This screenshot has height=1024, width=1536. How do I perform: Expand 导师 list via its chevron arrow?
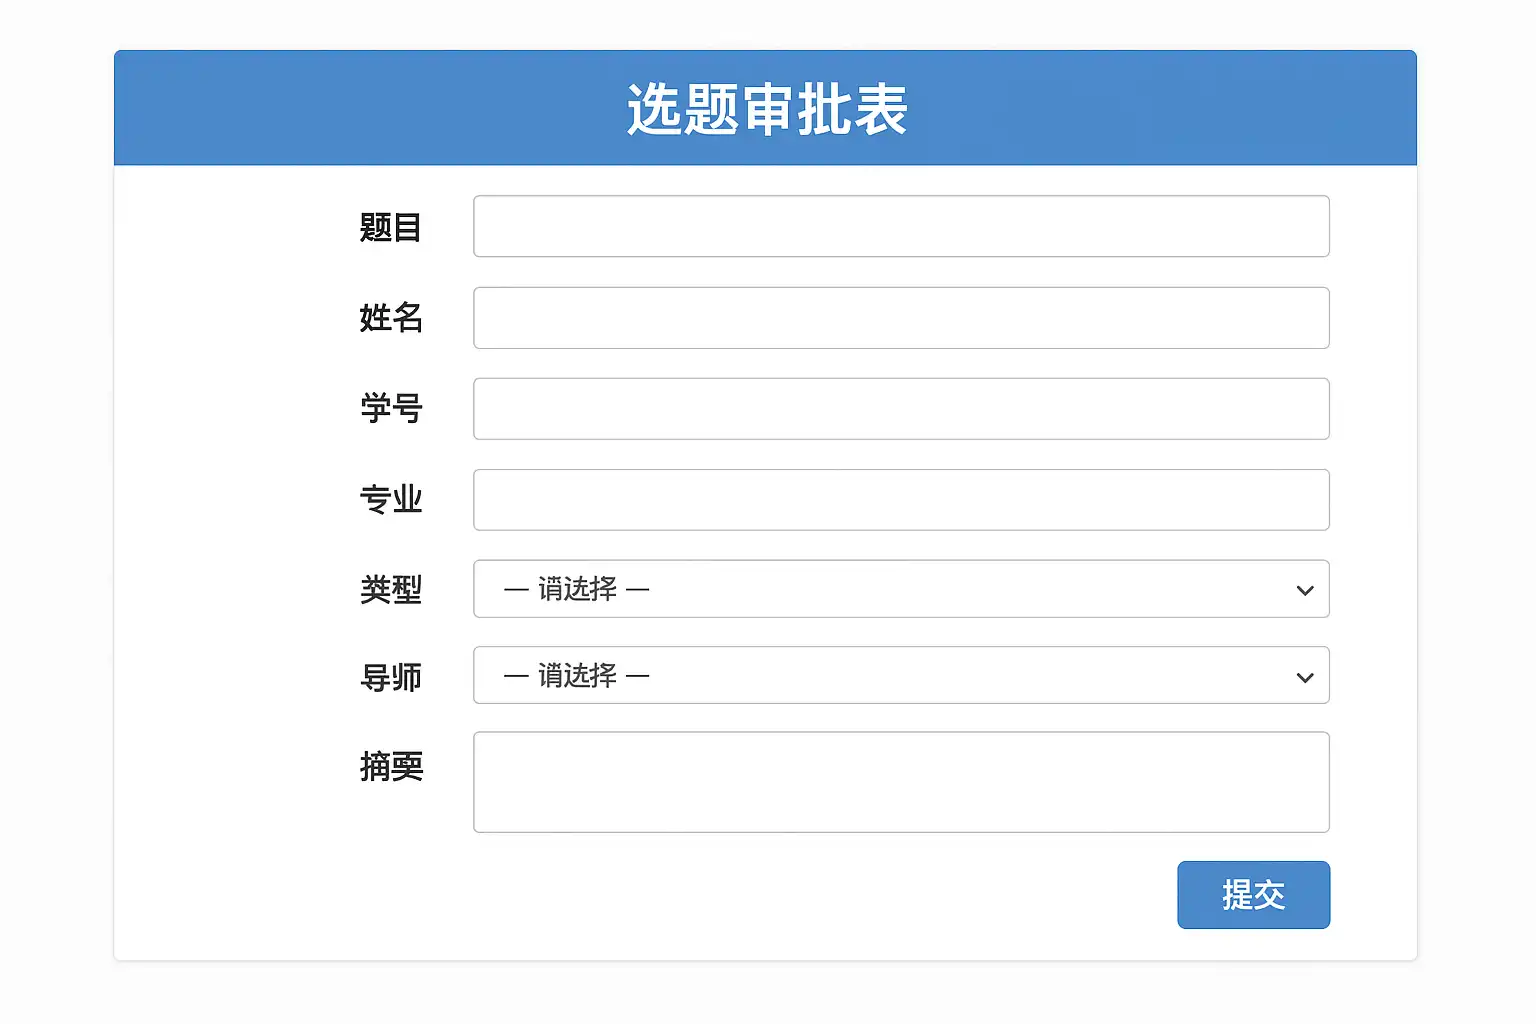click(1304, 677)
